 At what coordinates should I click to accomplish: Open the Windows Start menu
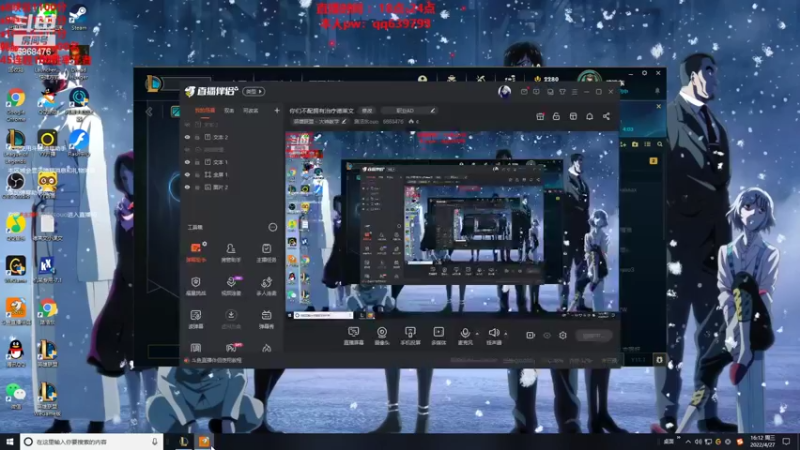10,441
